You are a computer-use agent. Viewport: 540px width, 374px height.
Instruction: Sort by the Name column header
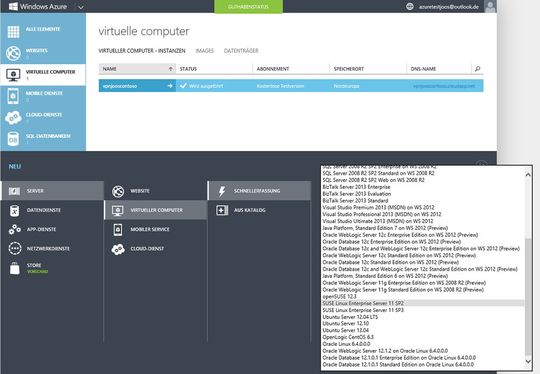point(137,69)
